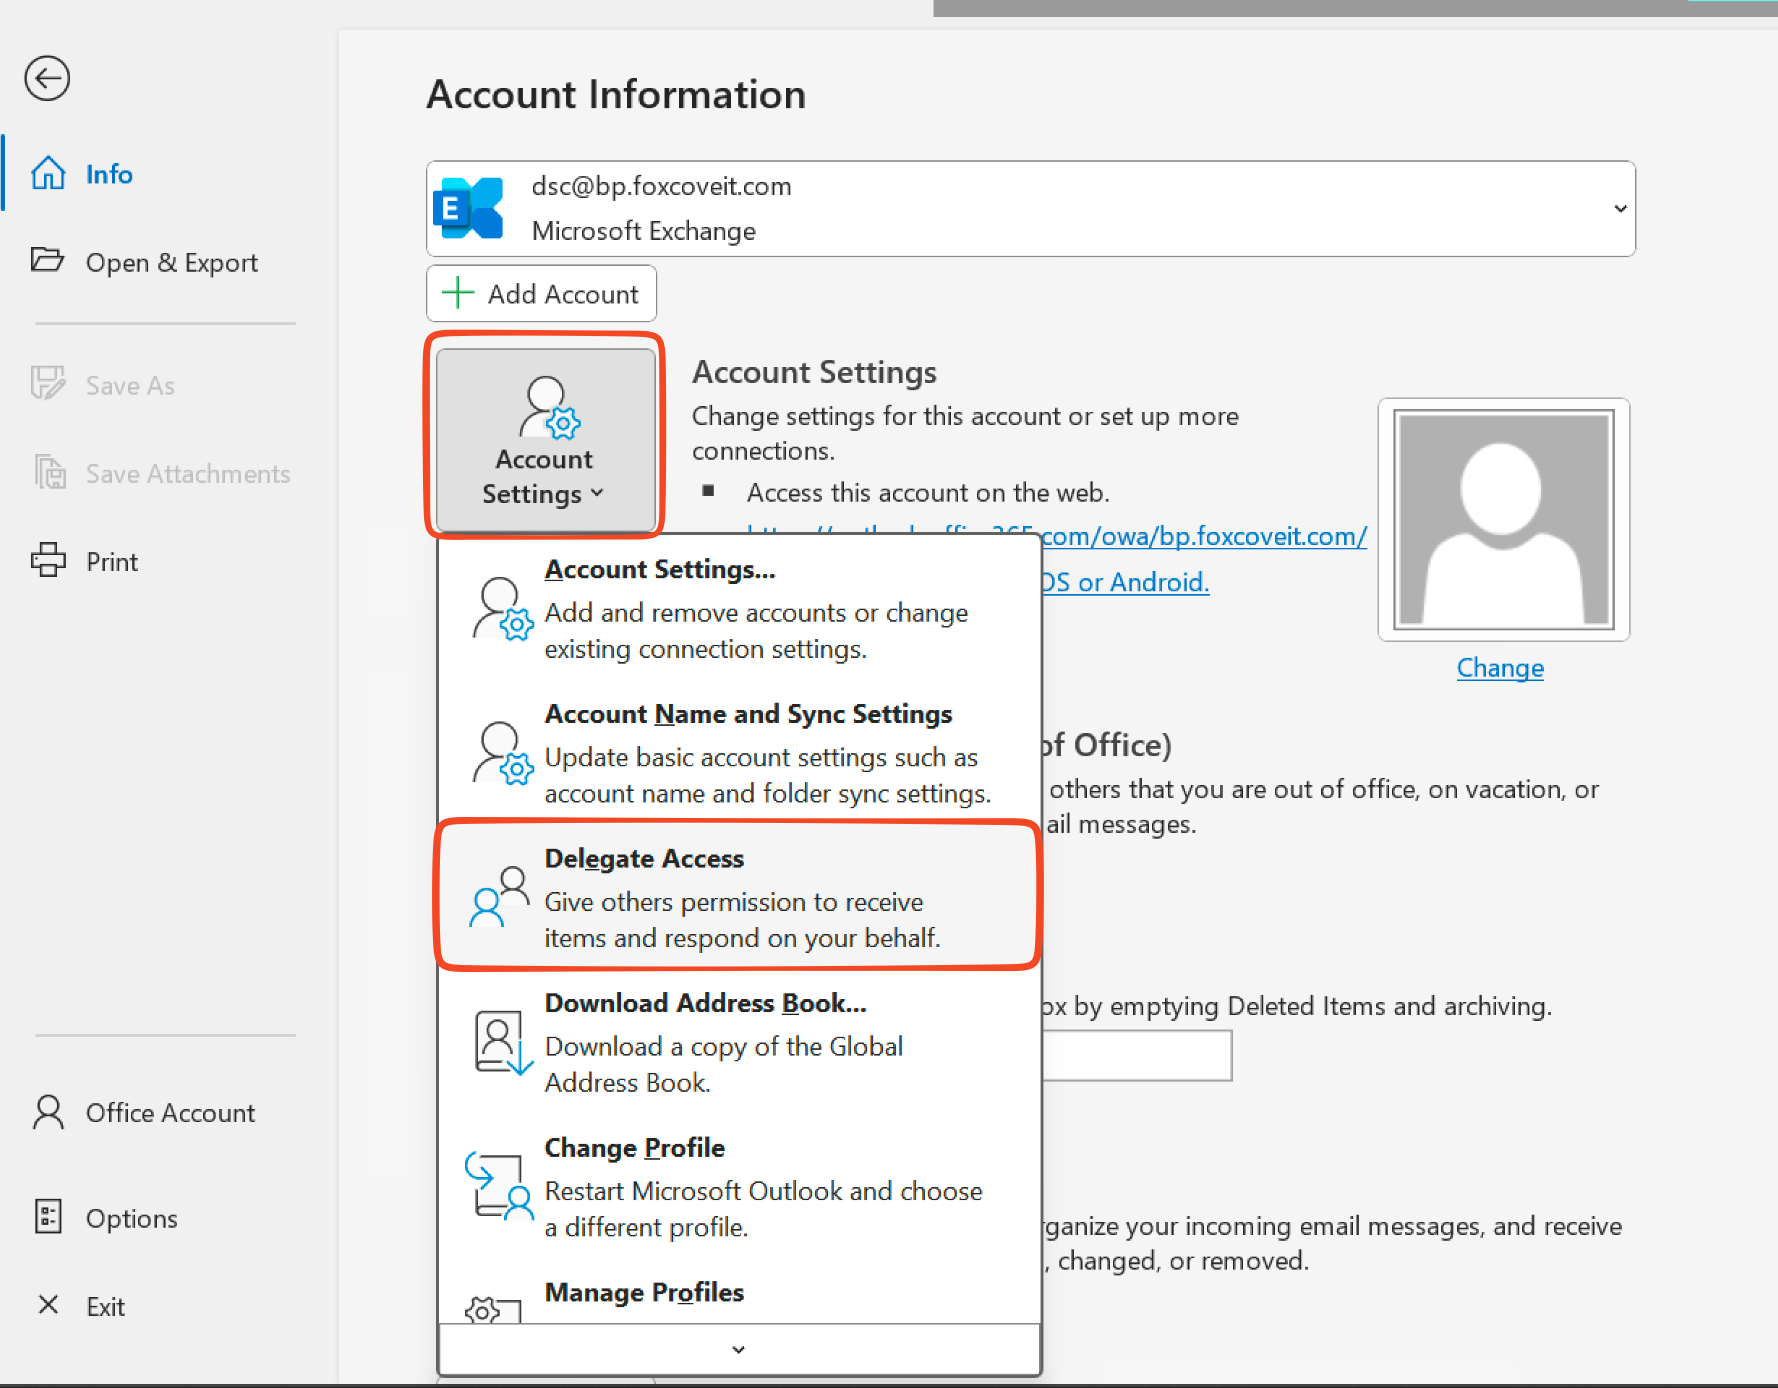
Task: Click the Microsoft Exchange account logo
Action: 468,208
